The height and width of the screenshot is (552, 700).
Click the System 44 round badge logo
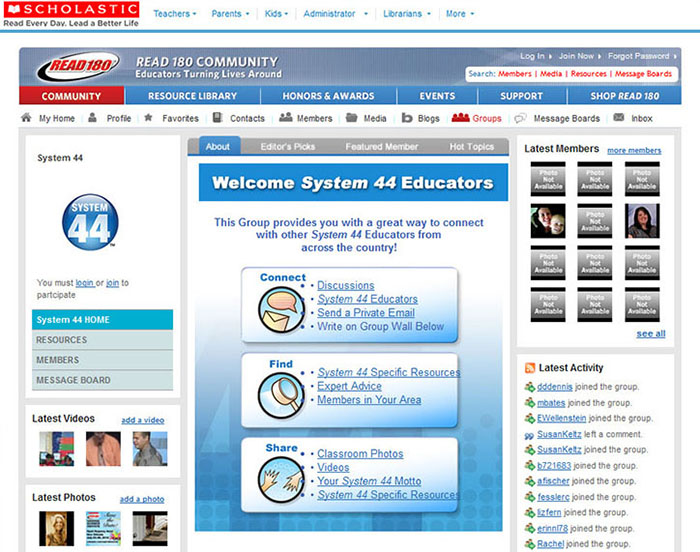pyautogui.click(x=91, y=222)
